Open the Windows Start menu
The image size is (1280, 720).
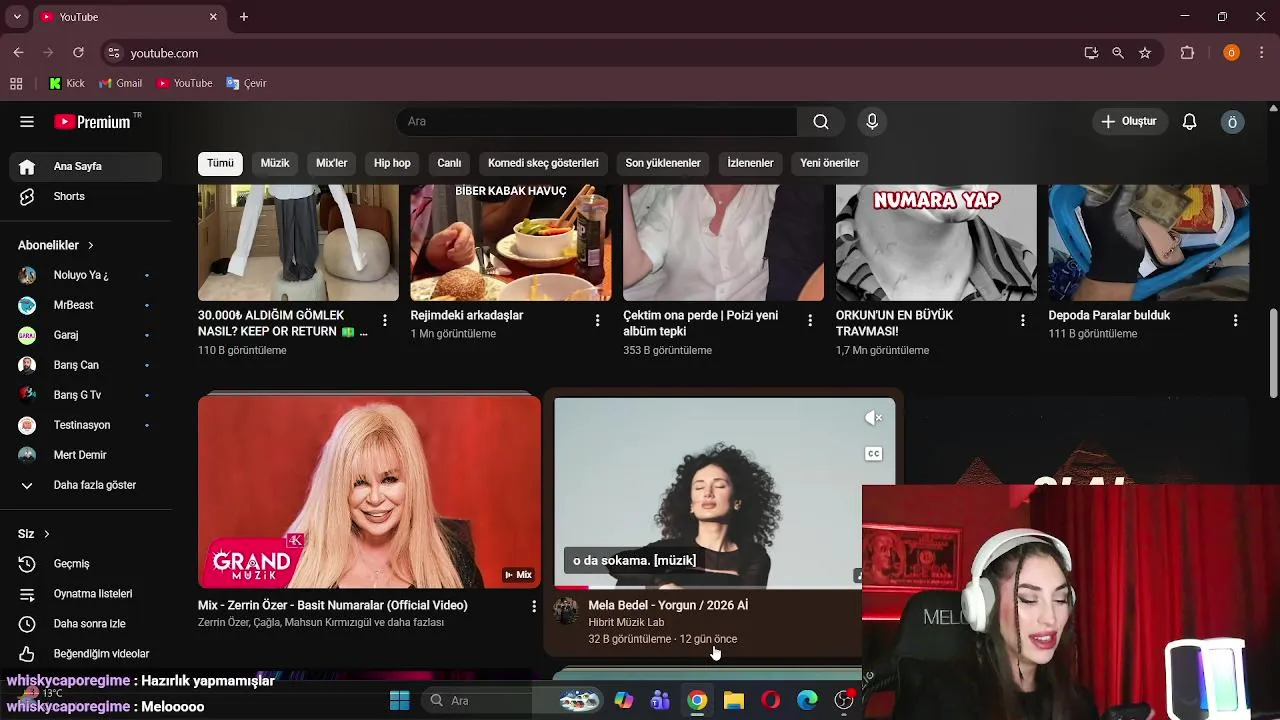click(399, 700)
